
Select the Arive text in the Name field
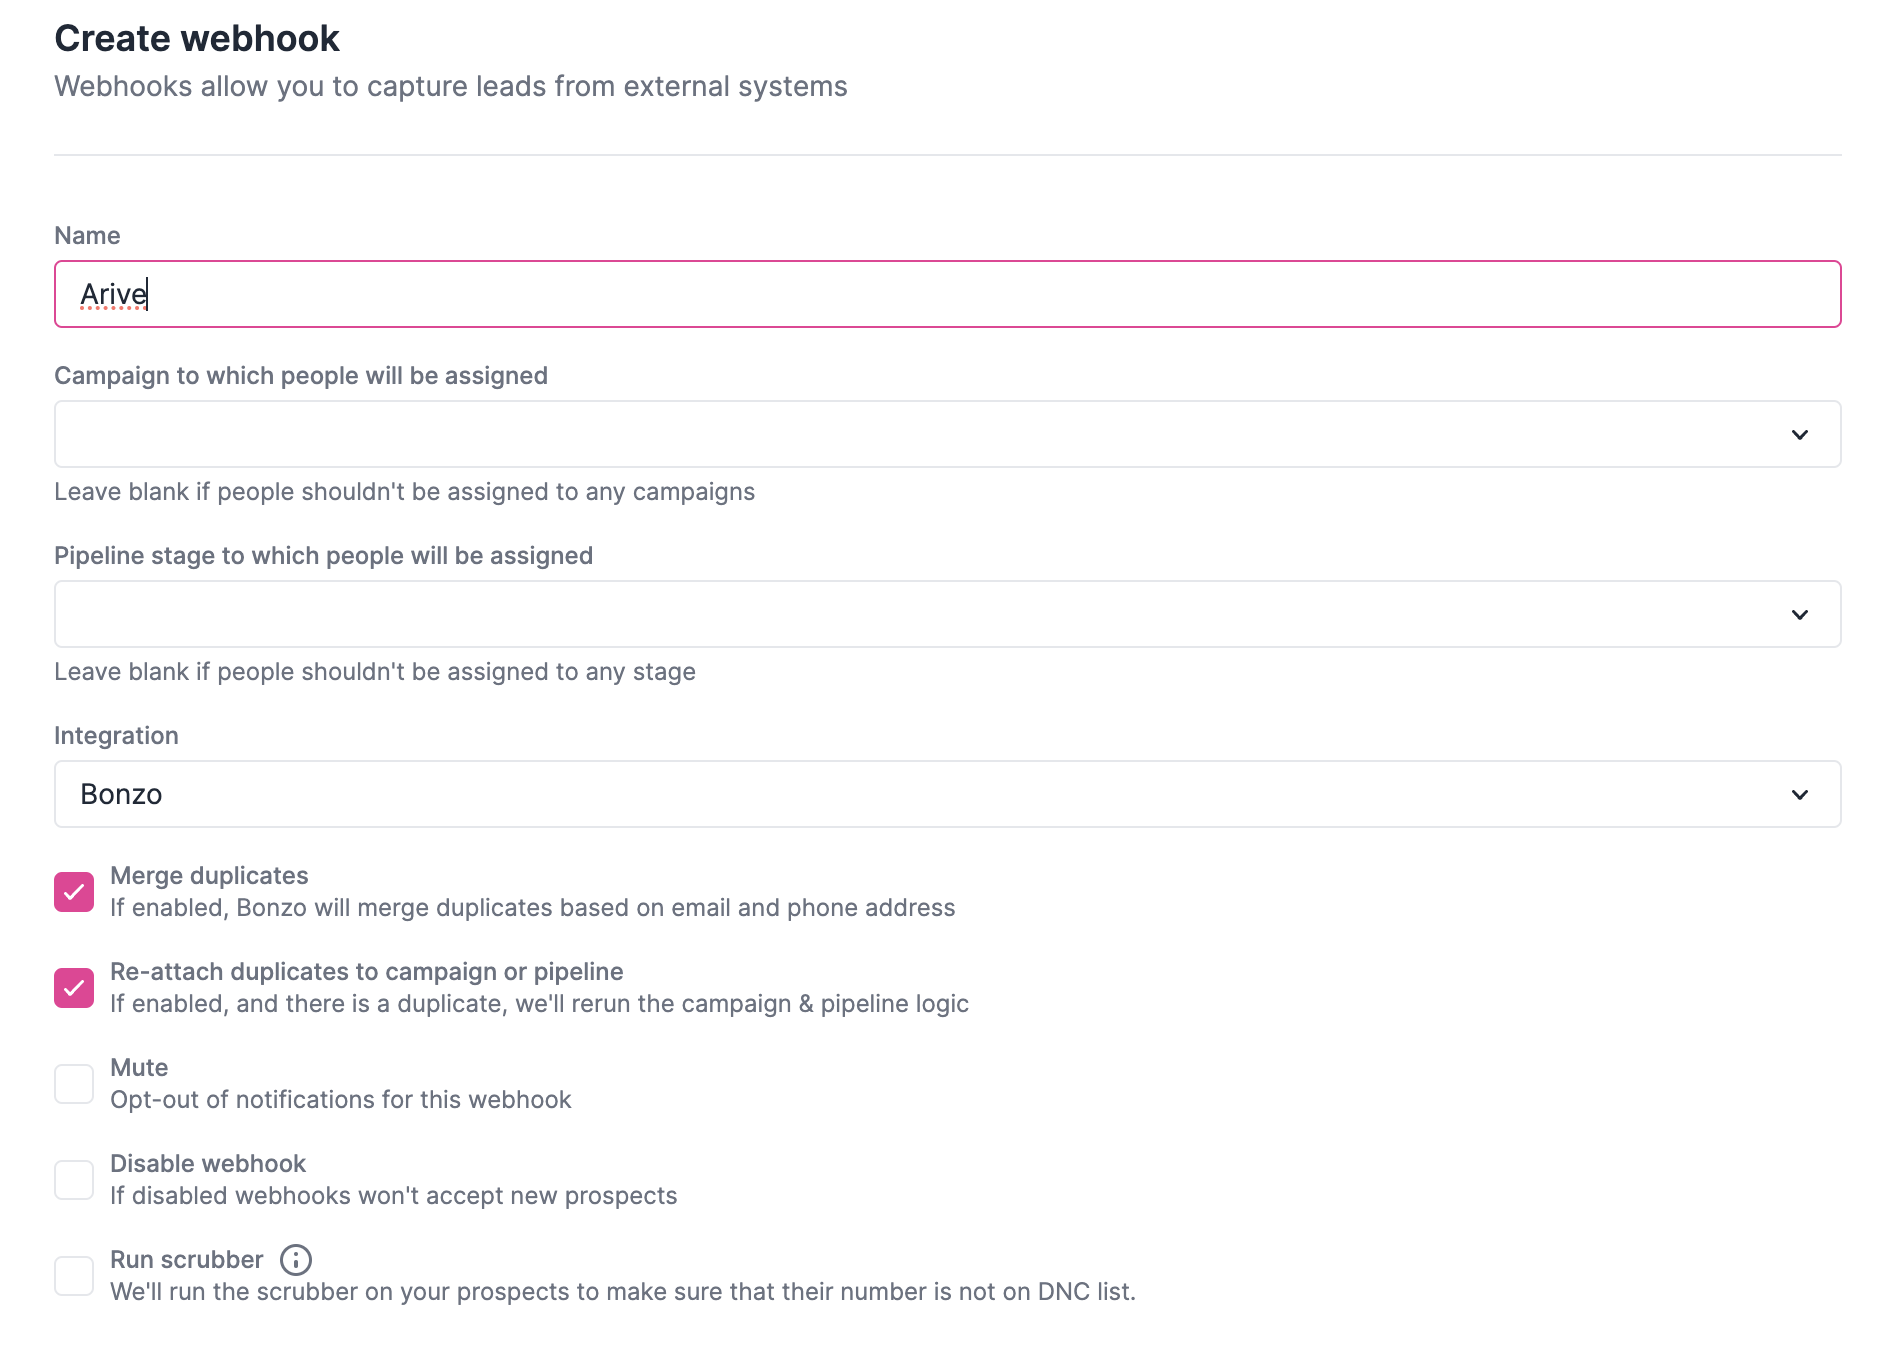click(x=113, y=294)
